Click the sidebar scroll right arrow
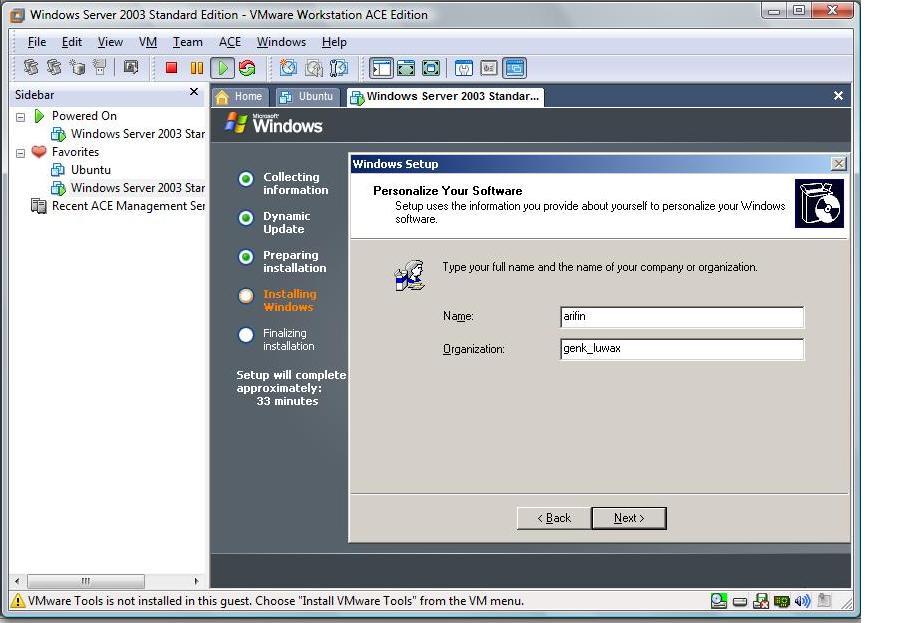Image resolution: width=900 pixels, height=623 pixels. tap(196, 581)
